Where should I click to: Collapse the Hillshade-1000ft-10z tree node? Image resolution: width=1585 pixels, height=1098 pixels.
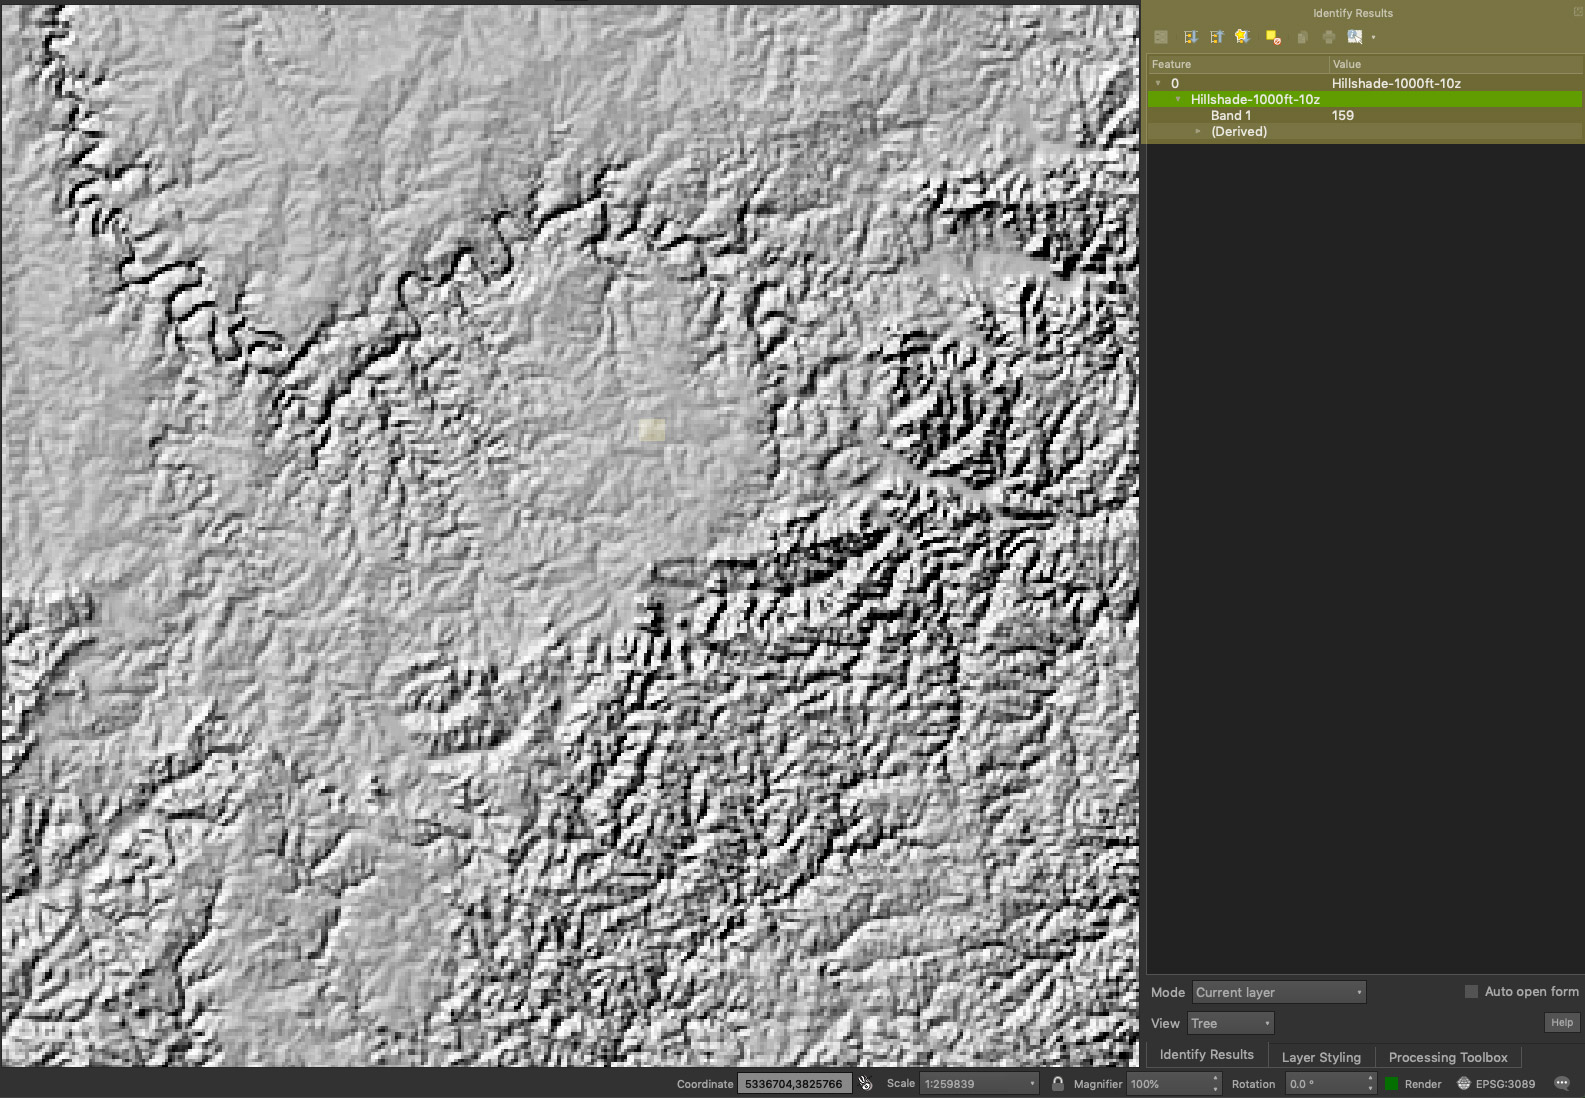point(1178,99)
